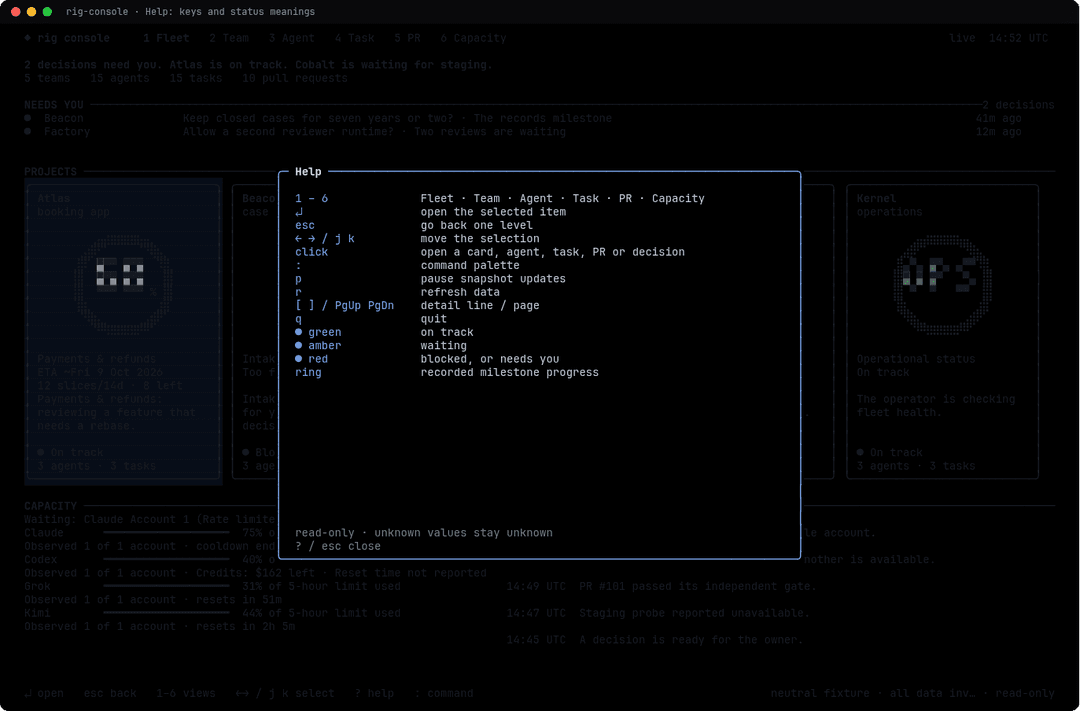The width and height of the screenshot is (1080, 711).
Task: Click the green dot in the Help legend
Action: point(298,332)
